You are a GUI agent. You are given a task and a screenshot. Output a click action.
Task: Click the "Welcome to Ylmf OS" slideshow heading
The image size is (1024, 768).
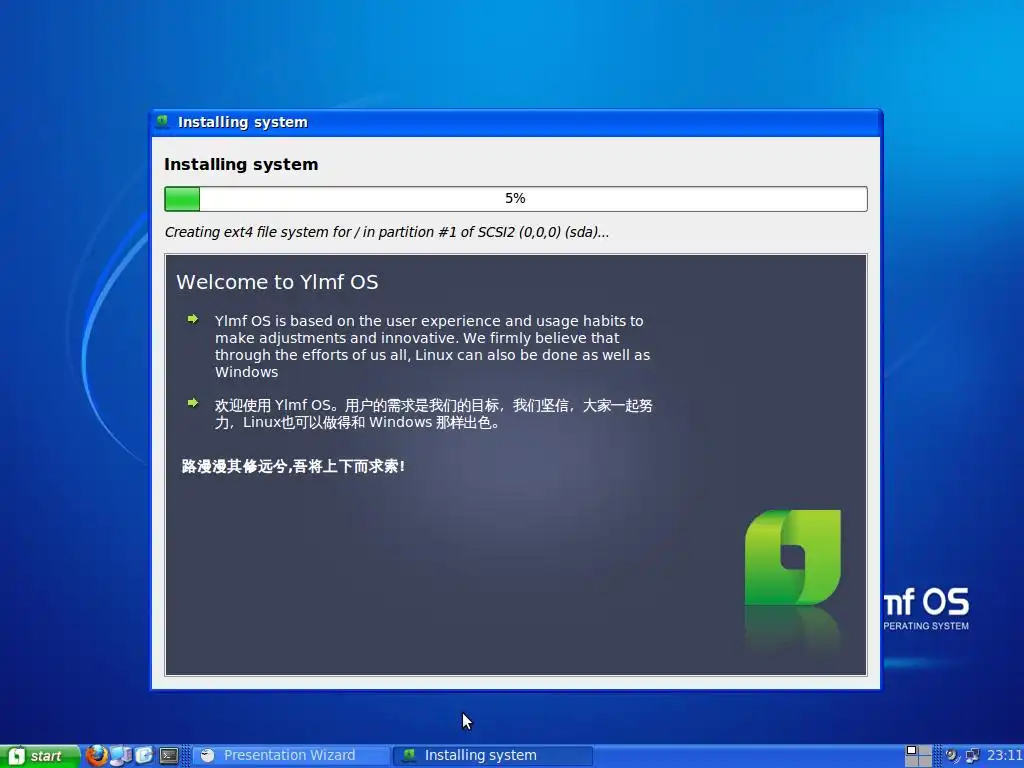[x=277, y=281]
